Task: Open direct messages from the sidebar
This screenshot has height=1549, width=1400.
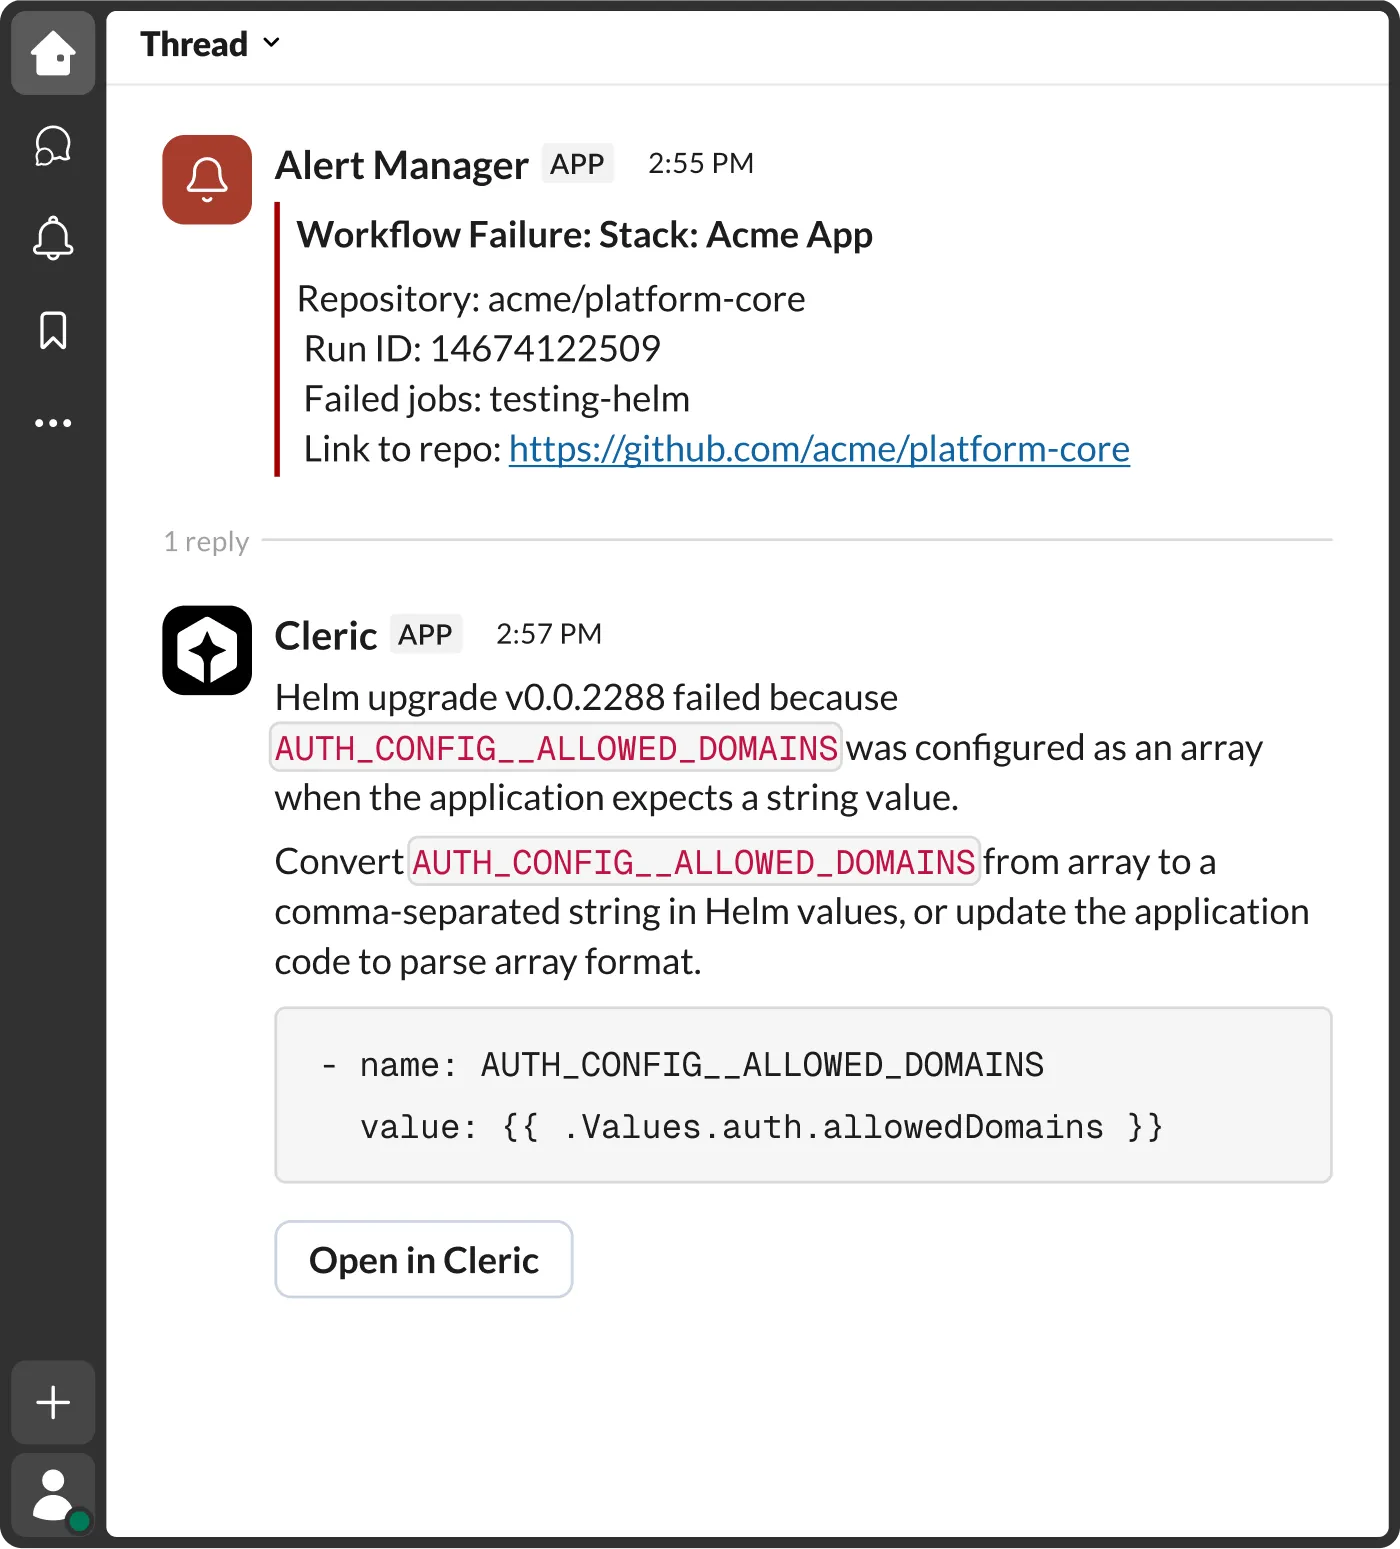Action: click(x=52, y=145)
